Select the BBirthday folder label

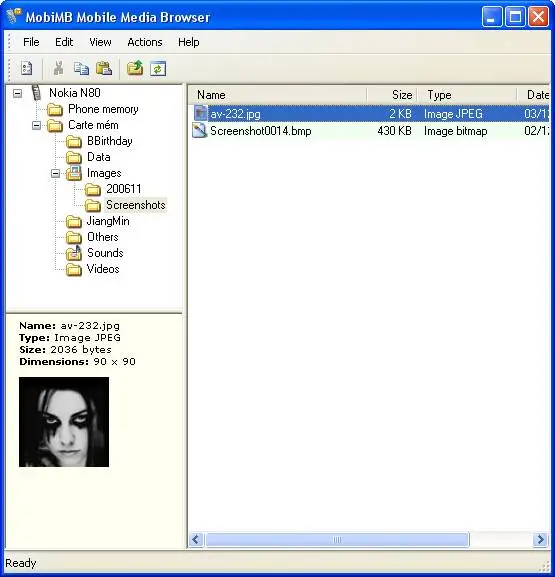click(x=110, y=141)
